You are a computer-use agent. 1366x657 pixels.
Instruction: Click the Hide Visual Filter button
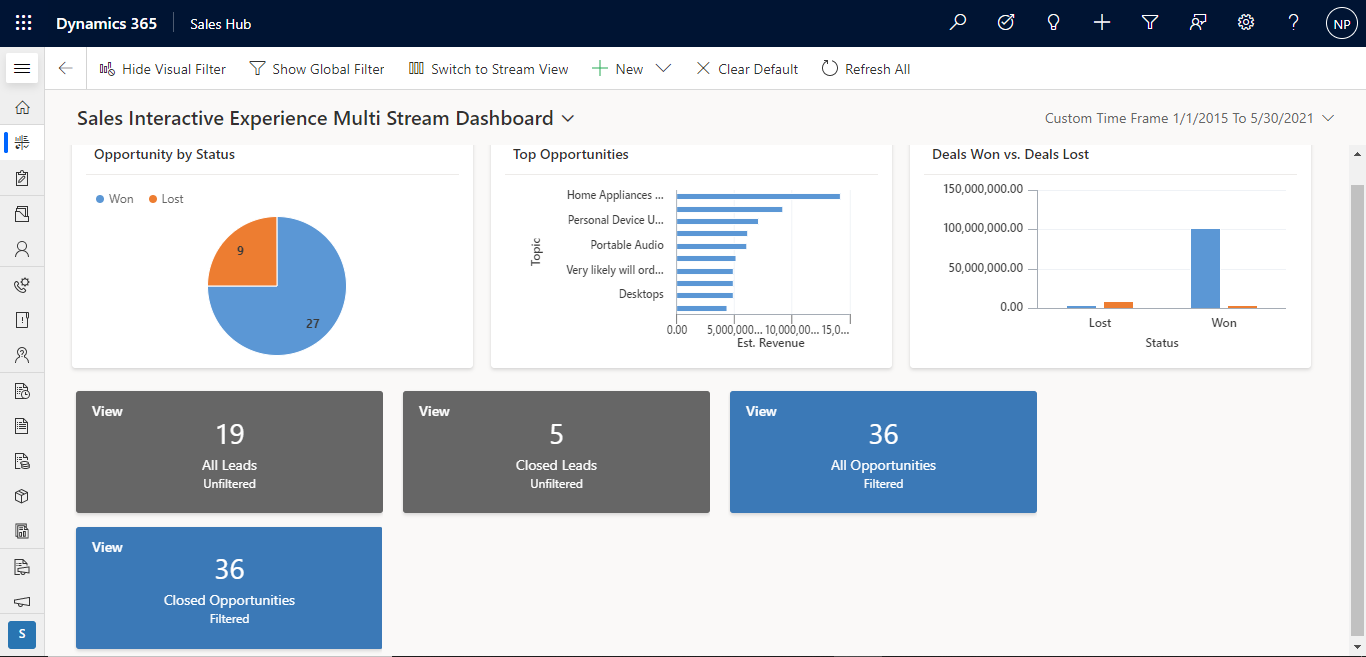point(162,69)
